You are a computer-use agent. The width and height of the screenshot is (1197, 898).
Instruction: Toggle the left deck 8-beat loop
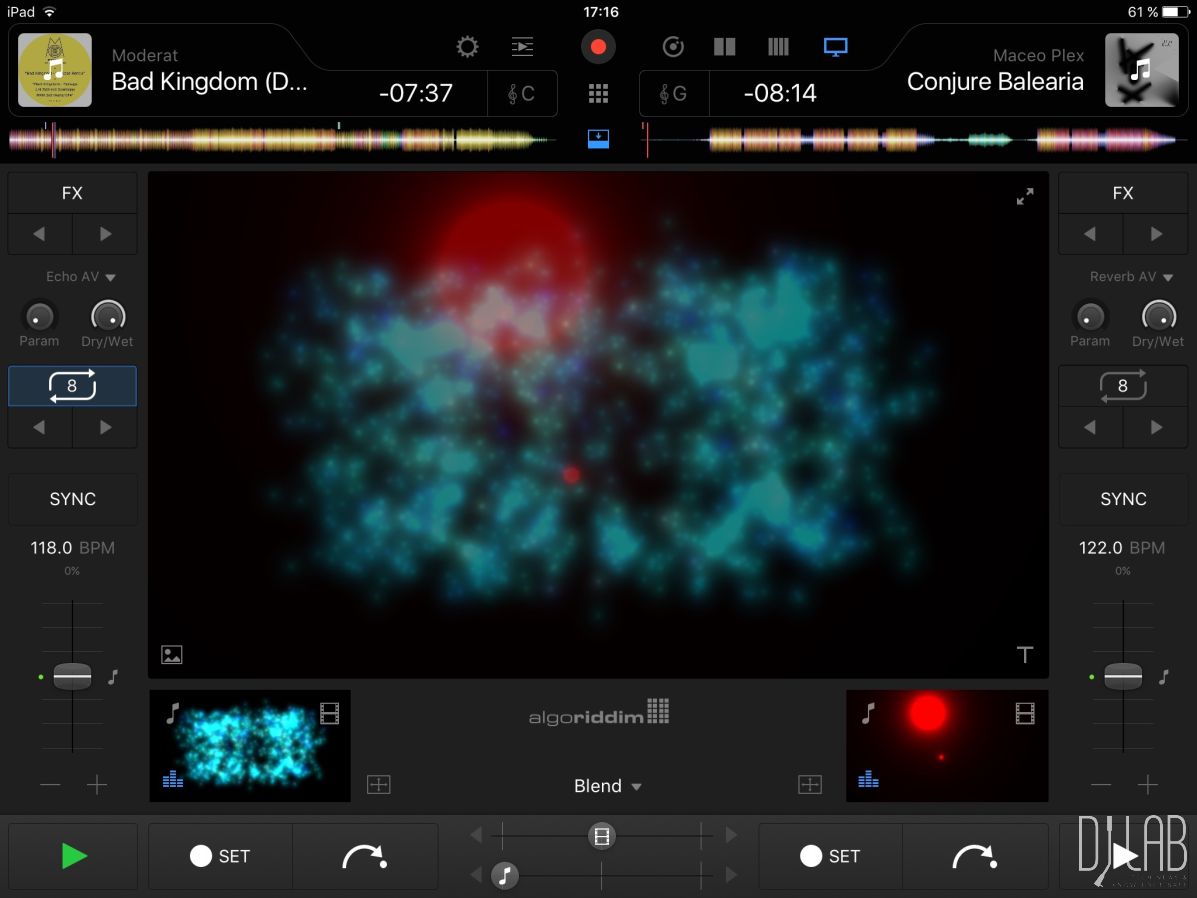pyautogui.click(x=72, y=386)
